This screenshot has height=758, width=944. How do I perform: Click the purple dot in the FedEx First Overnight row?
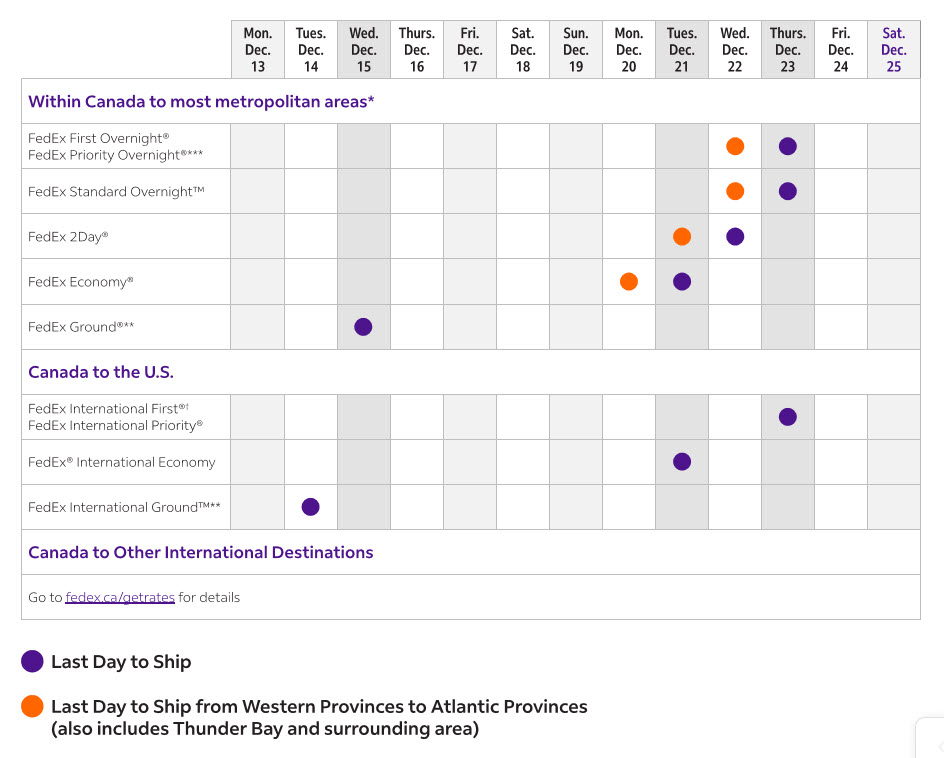pyautogui.click(x=787, y=146)
